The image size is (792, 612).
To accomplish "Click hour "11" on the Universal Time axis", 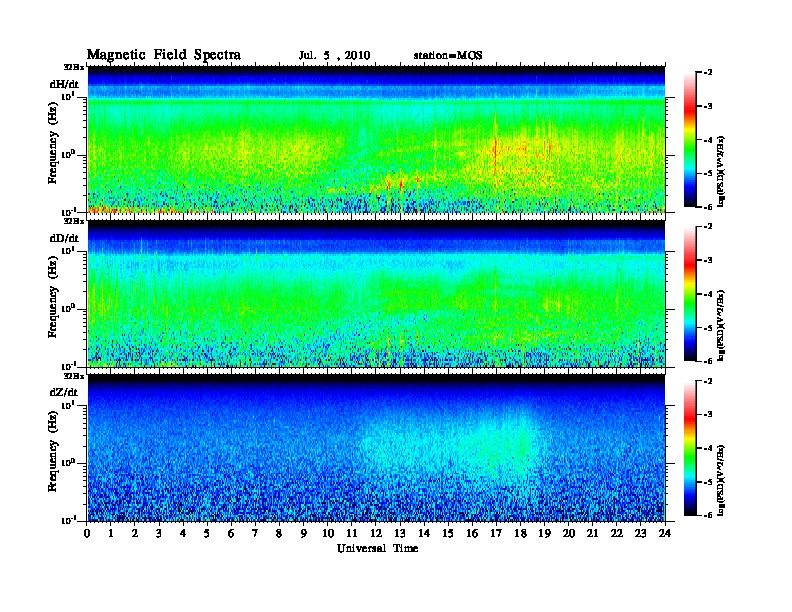I will coord(352,533).
